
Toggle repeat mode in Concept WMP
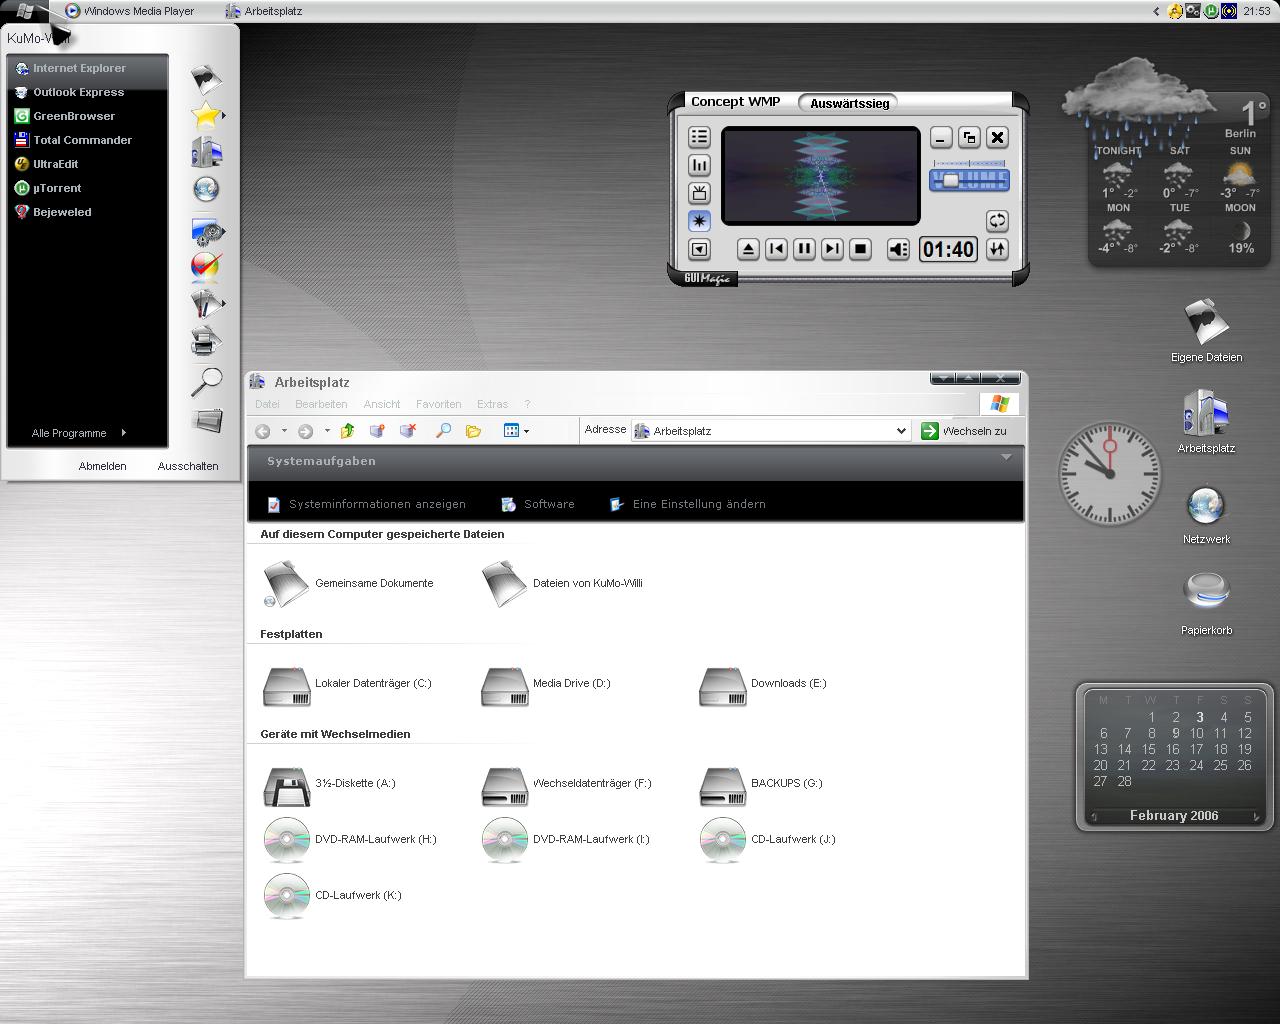[x=997, y=221]
